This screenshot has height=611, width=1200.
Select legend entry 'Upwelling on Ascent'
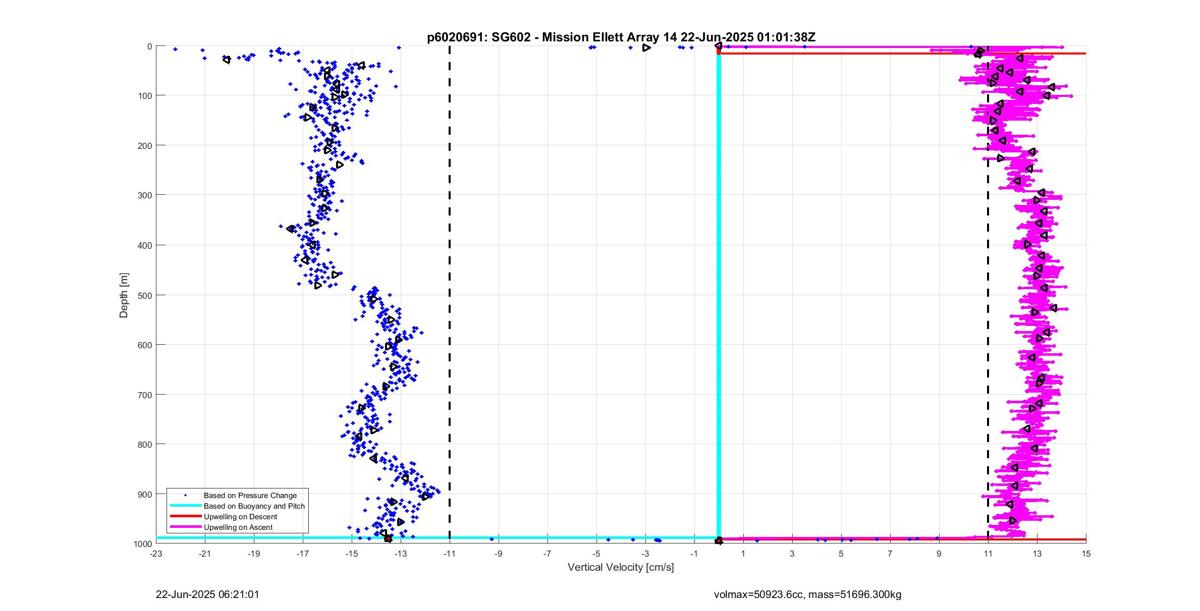click(x=239, y=528)
